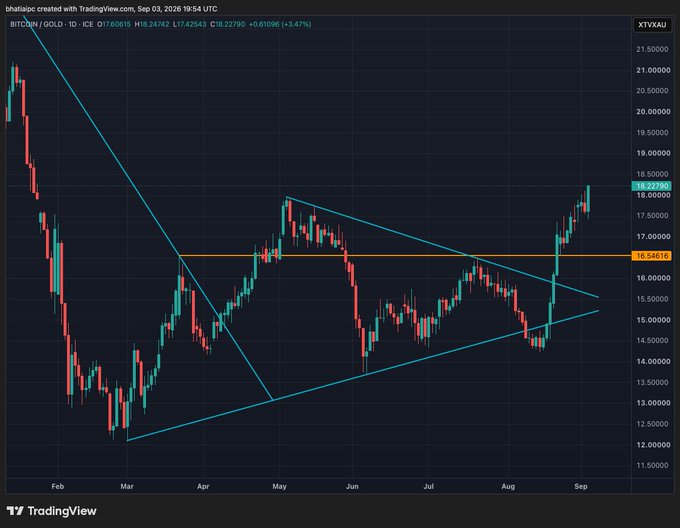Click the change value +0.61096 (+3.47%)
The height and width of the screenshot is (528, 680).
tap(280, 24)
